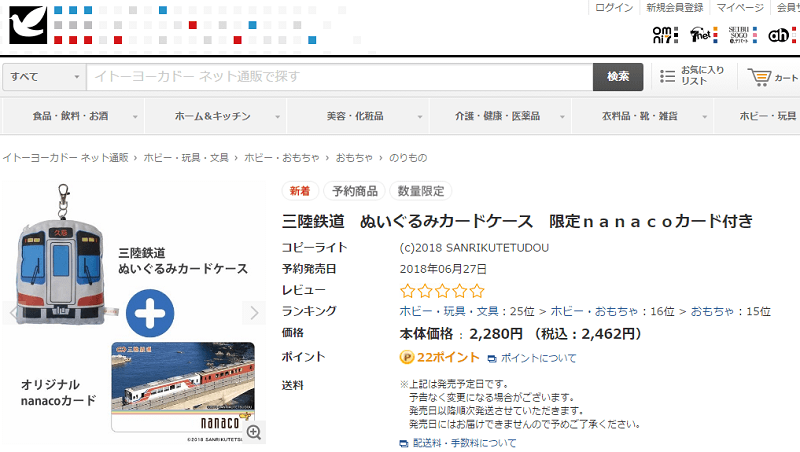Click the 22ポイント text
This screenshot has height=452, width=800.
(448, 358)
